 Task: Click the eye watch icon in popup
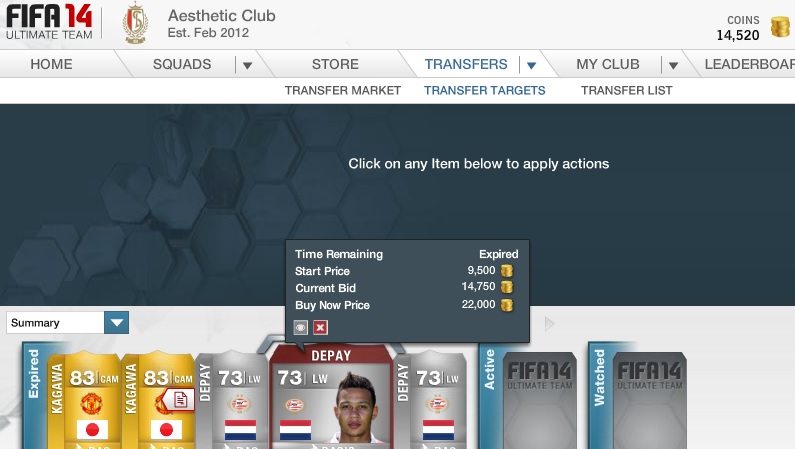pyautogui.click(x=301, y=327)
